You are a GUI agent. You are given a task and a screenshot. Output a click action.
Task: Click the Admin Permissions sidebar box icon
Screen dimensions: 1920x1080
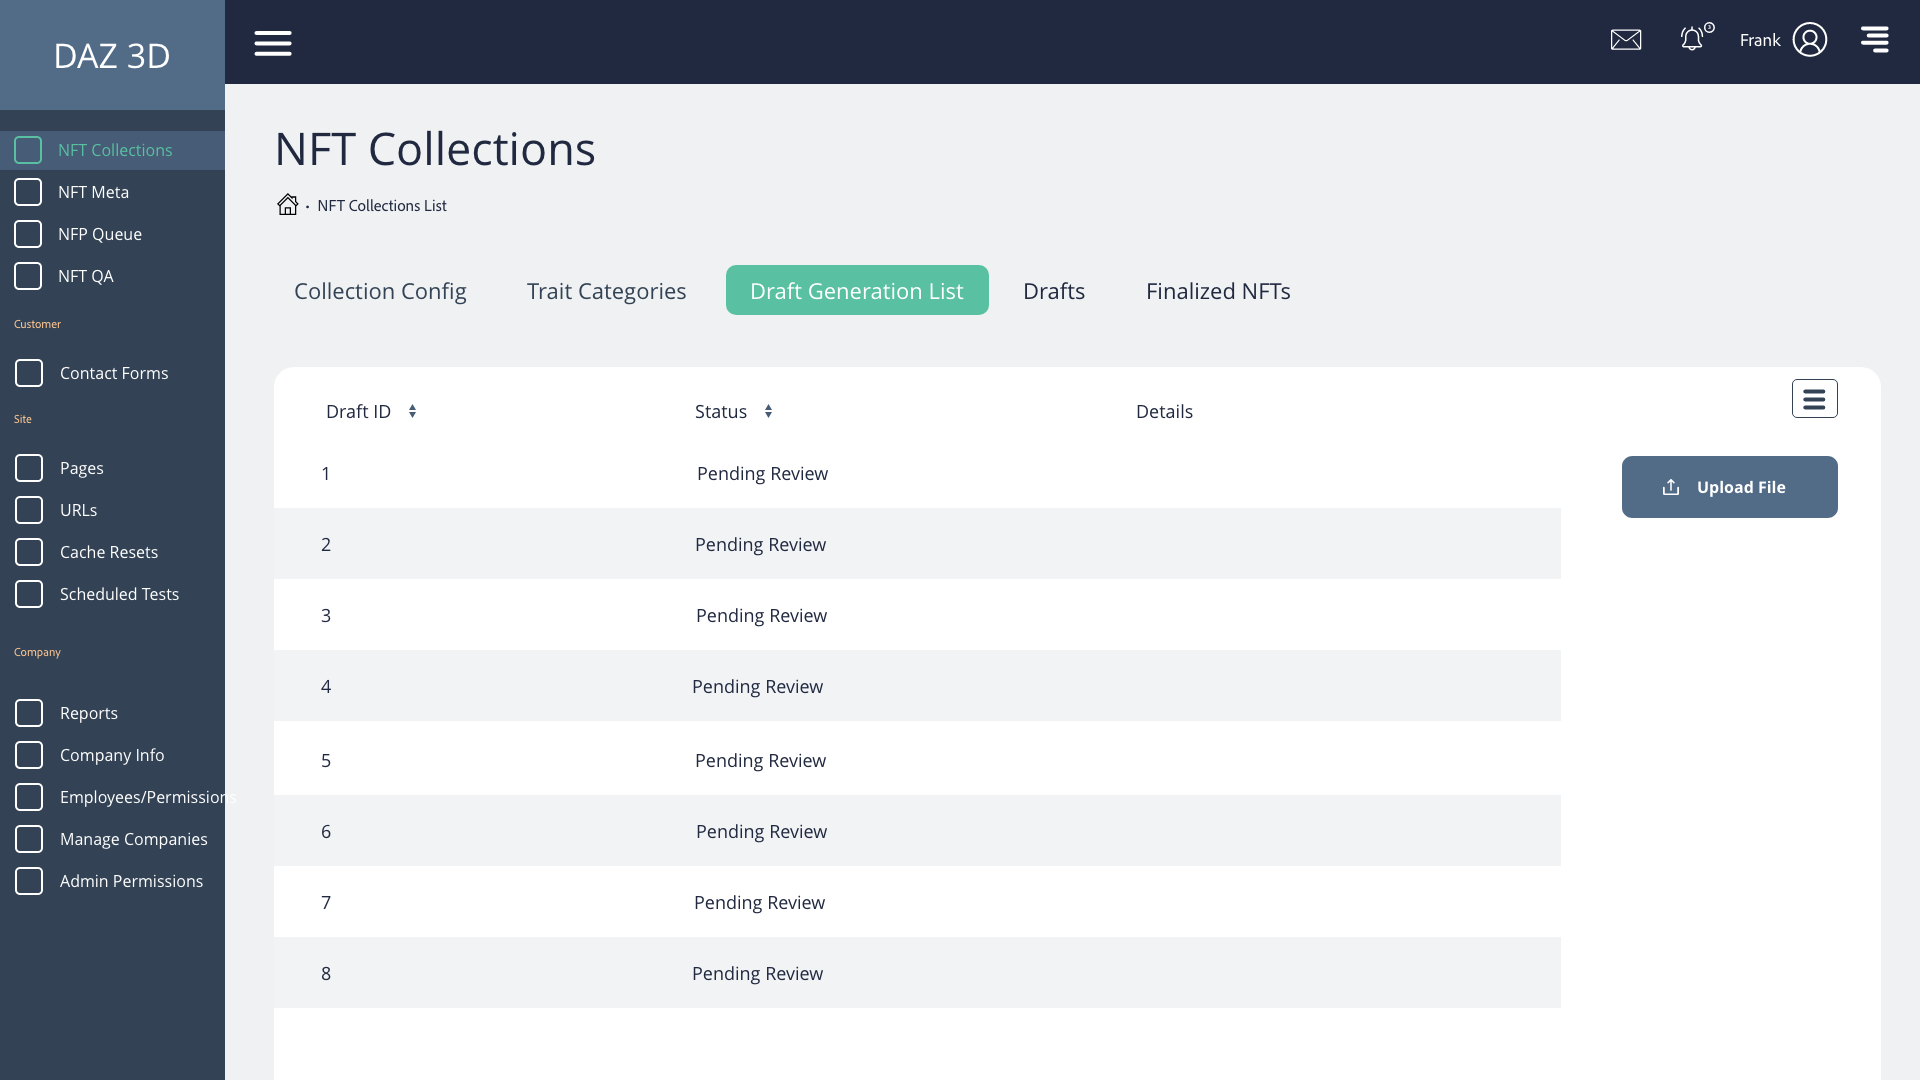click(x=29, y=881)
